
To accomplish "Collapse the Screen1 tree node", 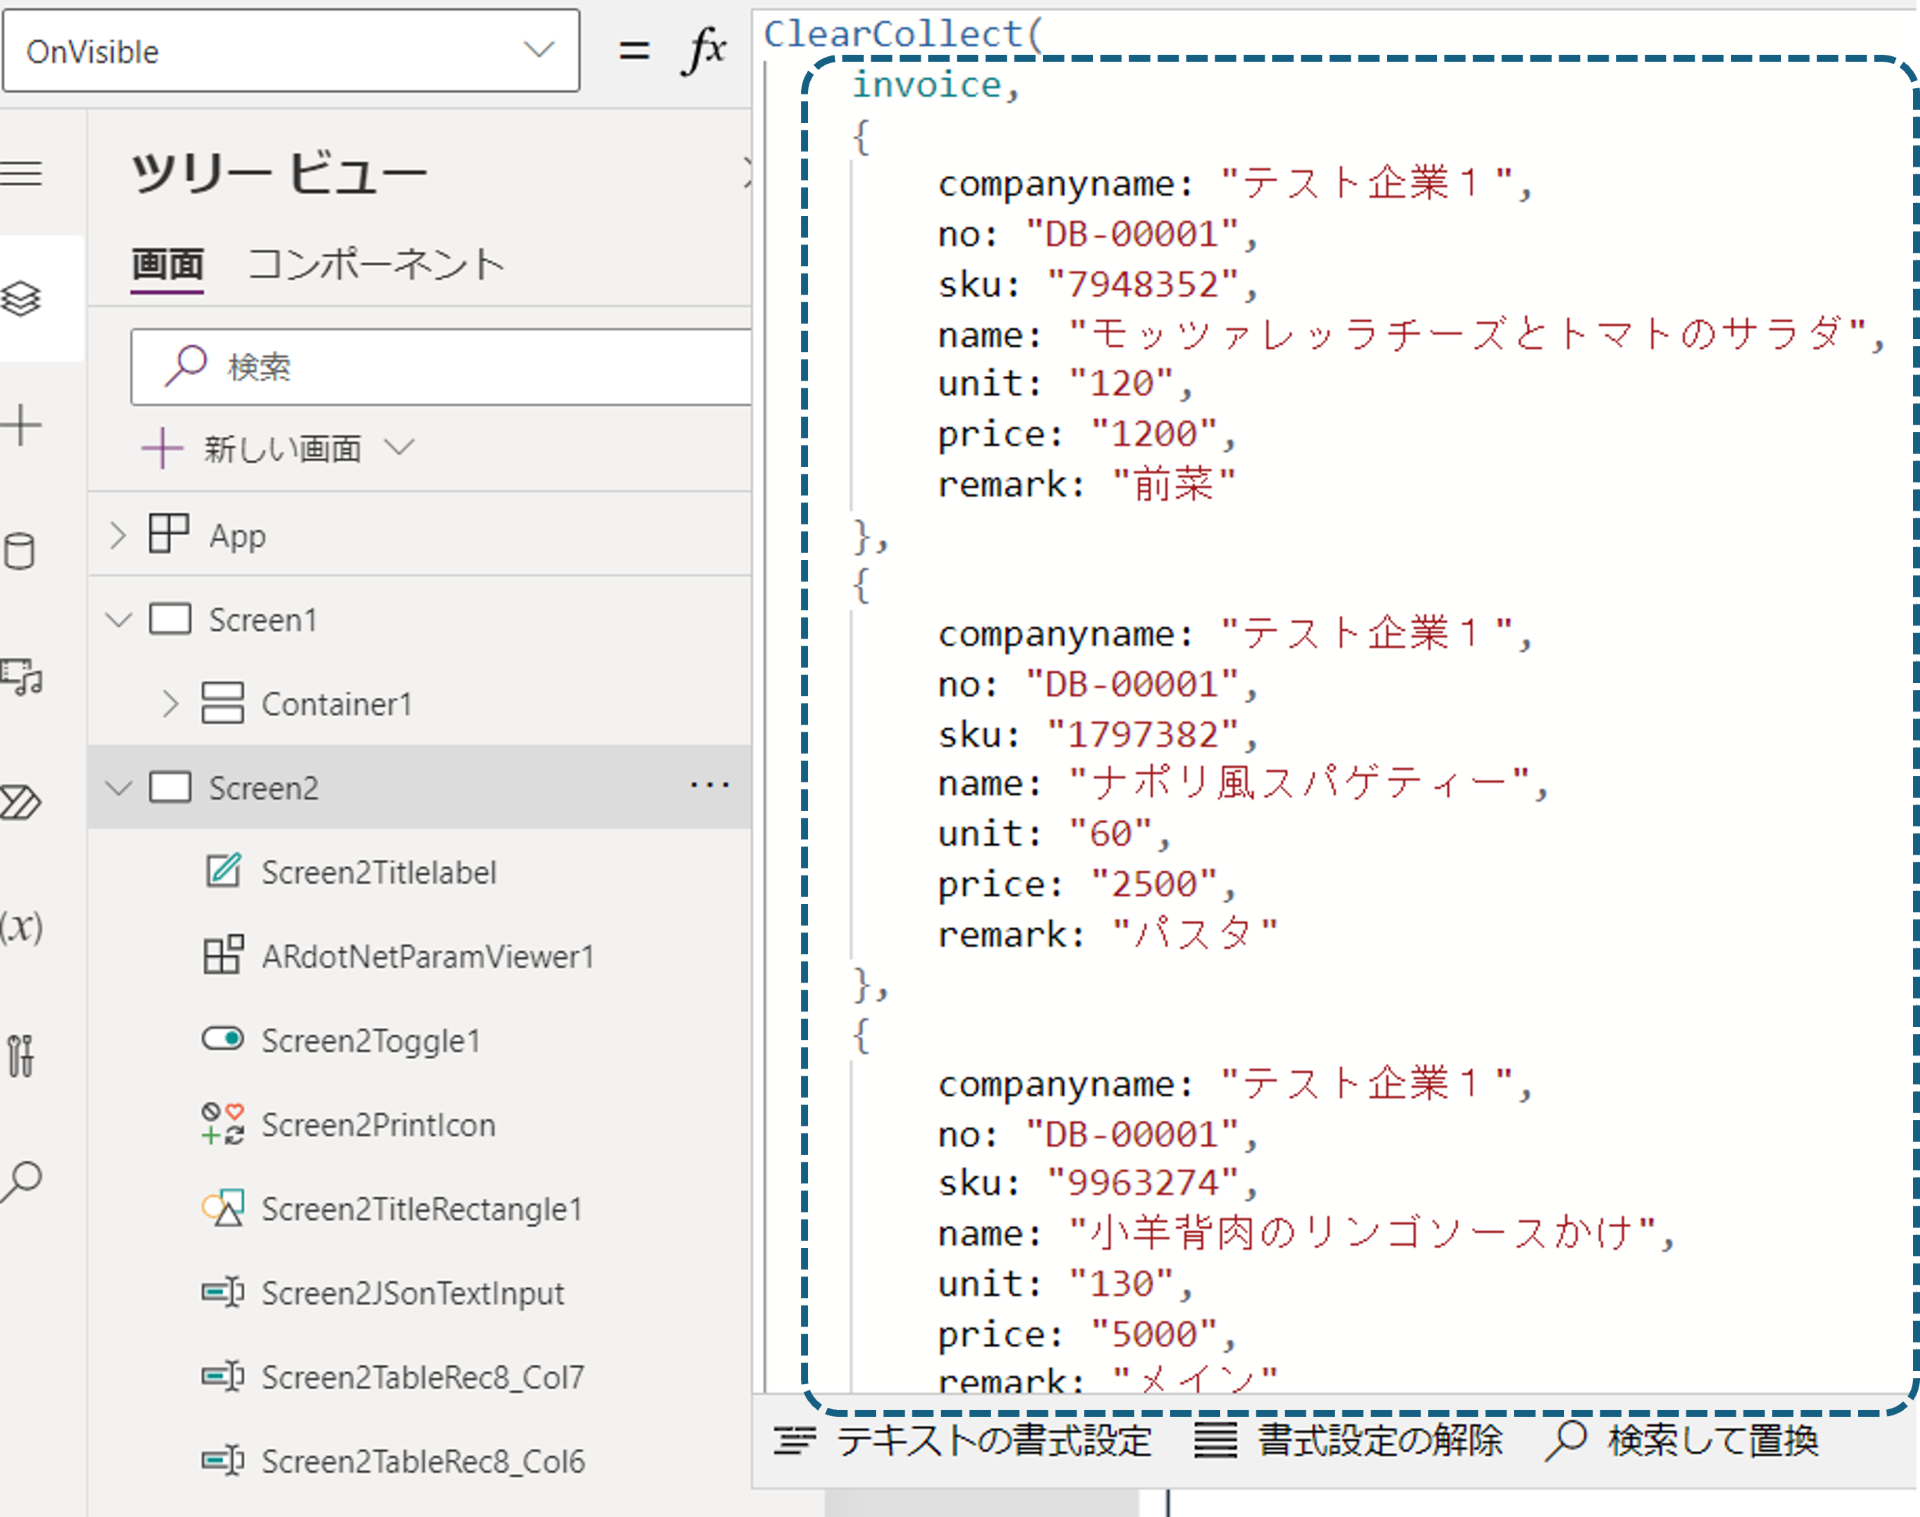I will point(118,620).
